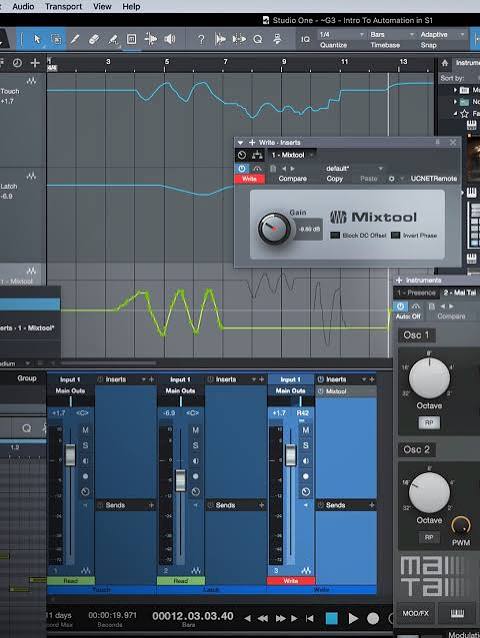Mute mixer channel 3

pos(306,430)
